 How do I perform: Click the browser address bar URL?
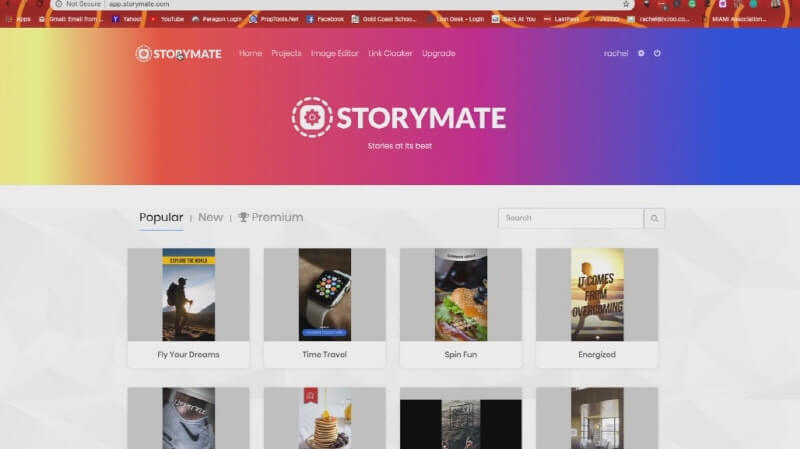(139, 4)
